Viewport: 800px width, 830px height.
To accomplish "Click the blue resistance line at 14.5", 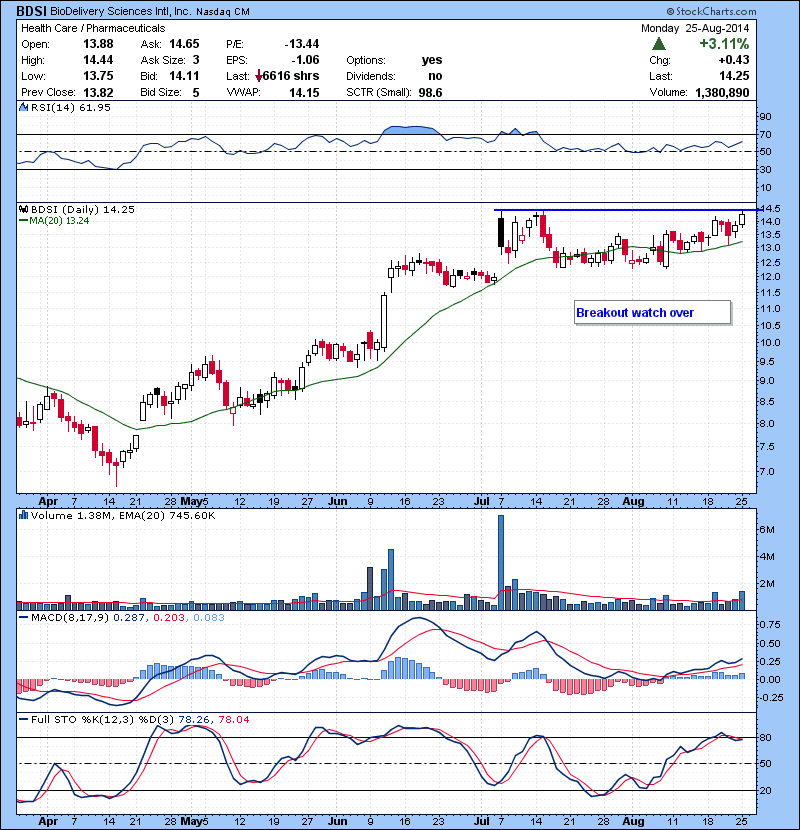I will click(x=628, y=210).
